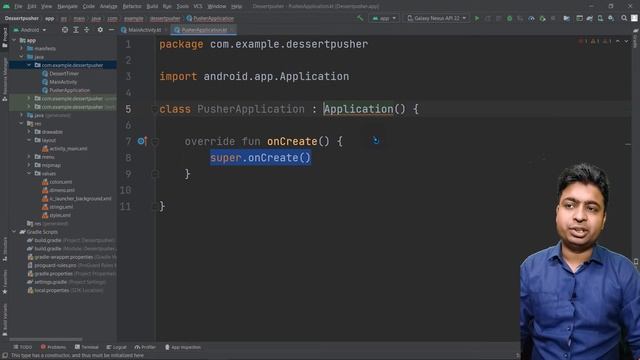Open the Build menu

point(152,6)
